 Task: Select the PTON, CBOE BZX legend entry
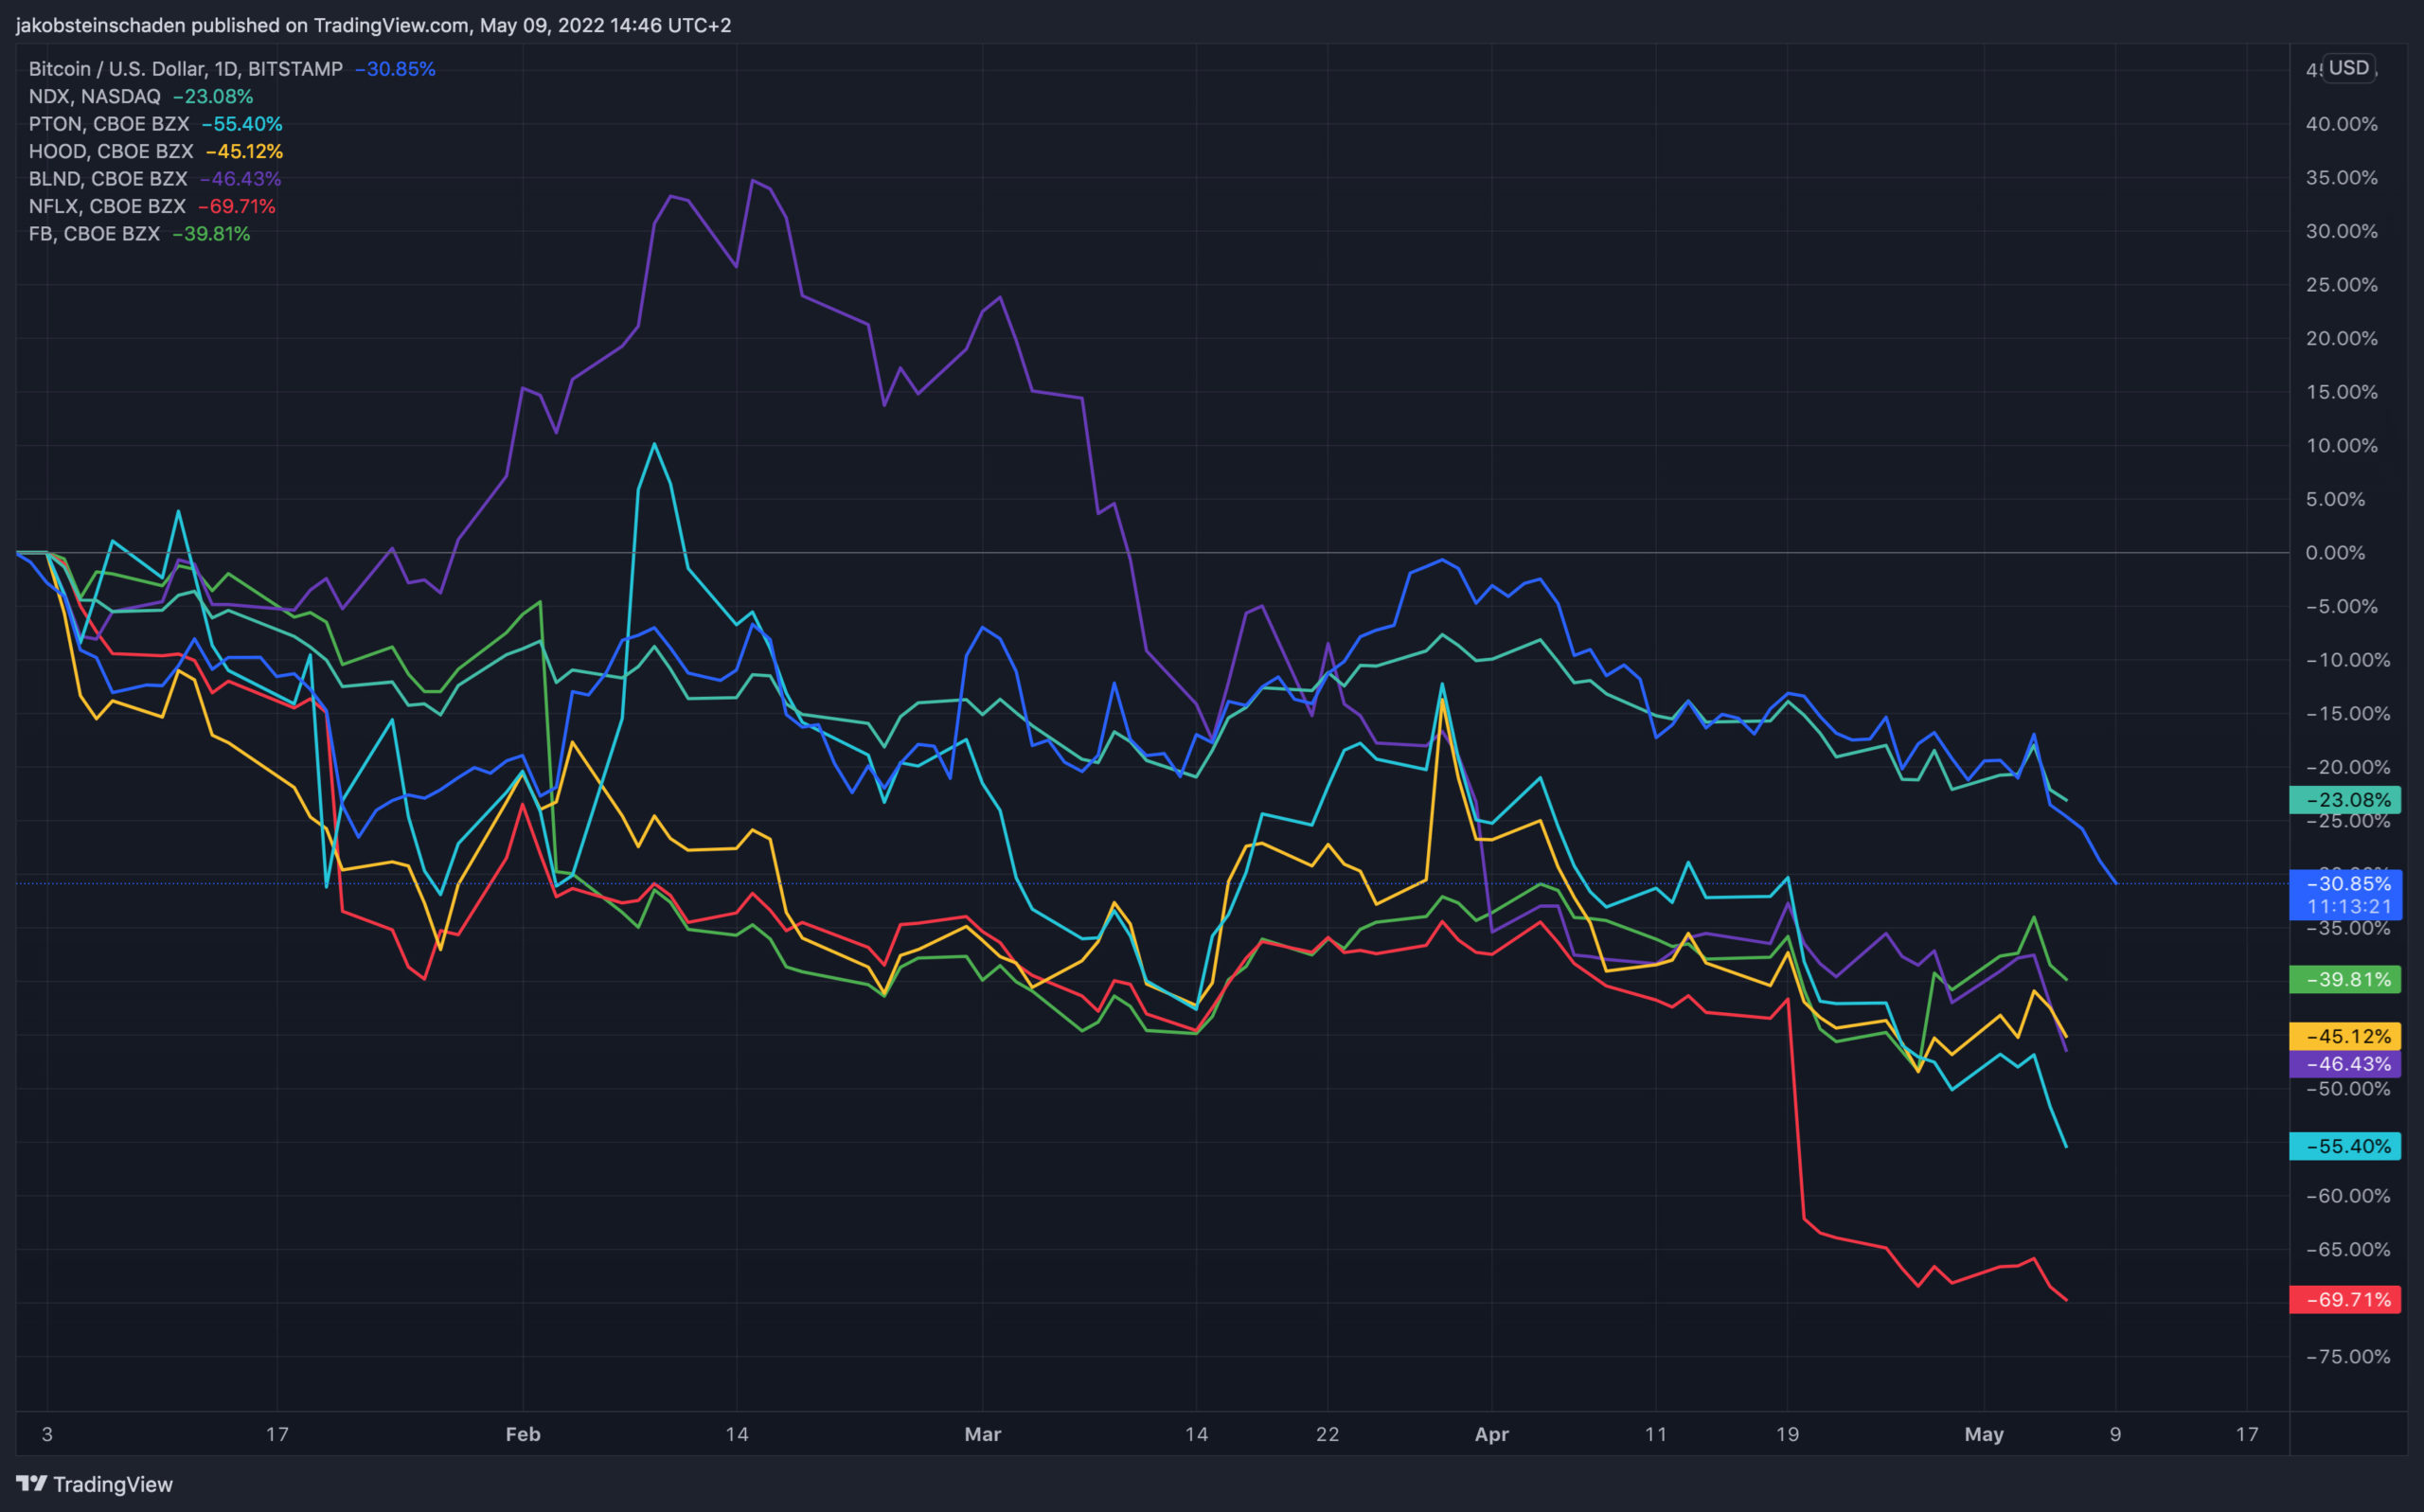point(156,124)
